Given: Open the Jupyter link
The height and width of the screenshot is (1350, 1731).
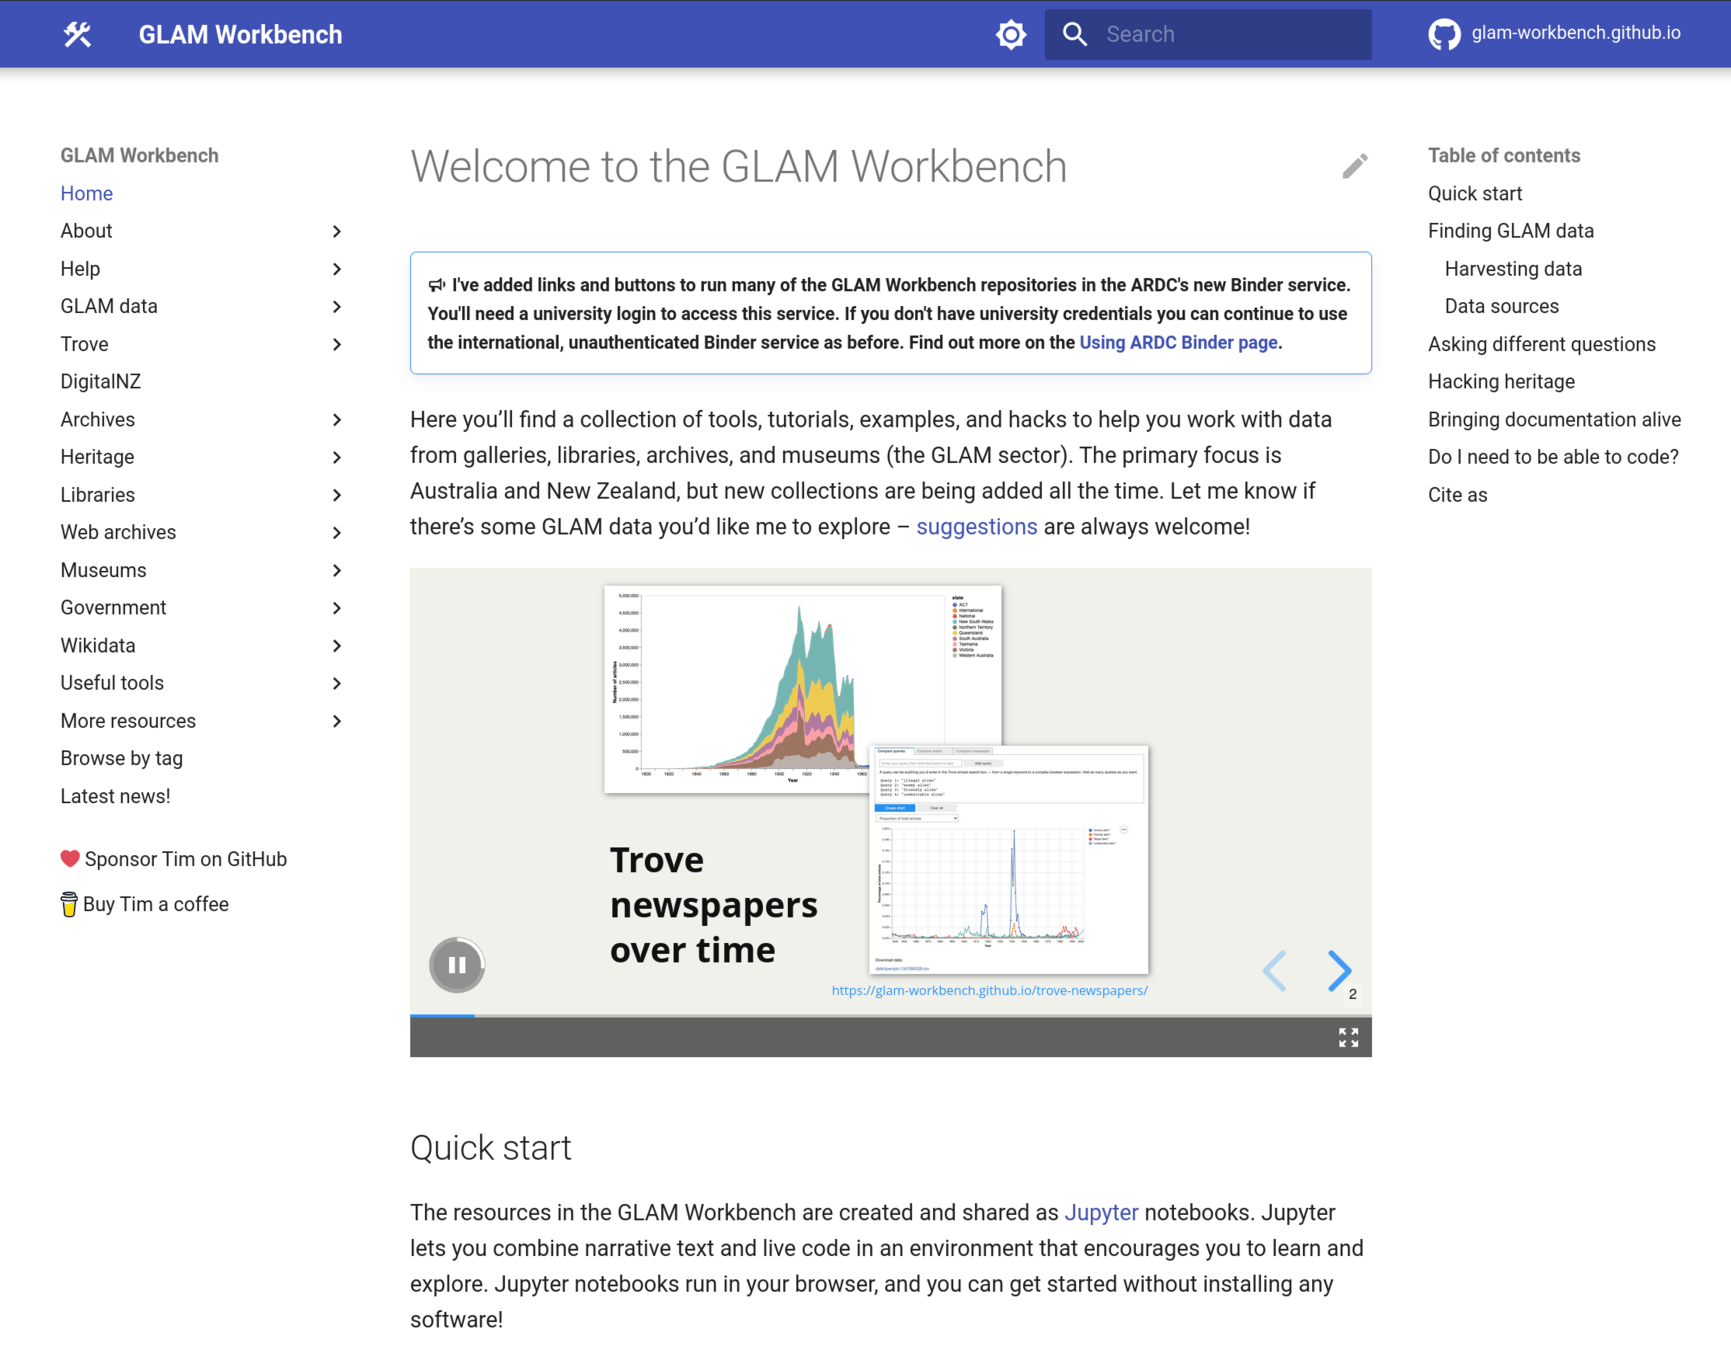Looking at the screenshot, I should pyautogui.click(x=1101, y=1213).
